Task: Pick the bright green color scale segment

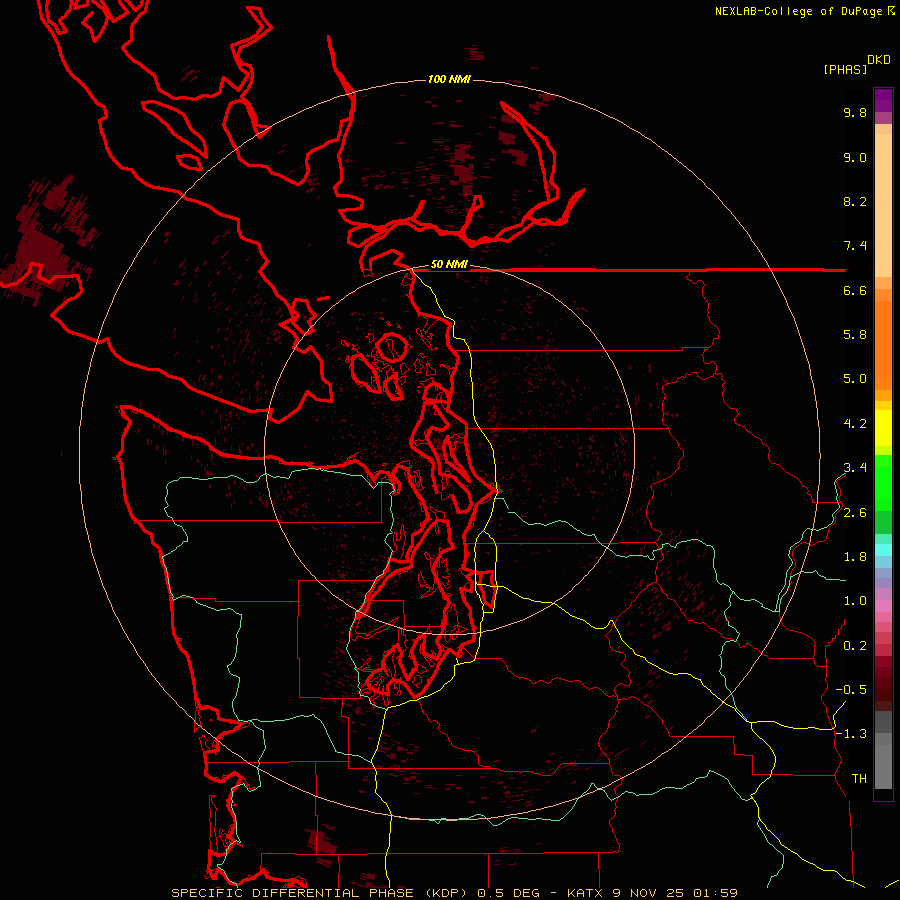Action: (x=883, y=482)
